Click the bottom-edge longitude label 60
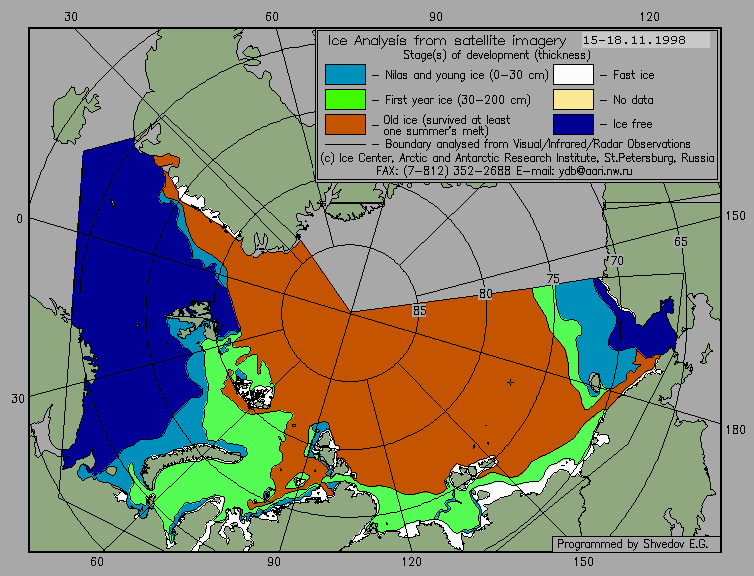Viewport: 754px width, 576px height. pyautogui.click(x=97, y=562)
